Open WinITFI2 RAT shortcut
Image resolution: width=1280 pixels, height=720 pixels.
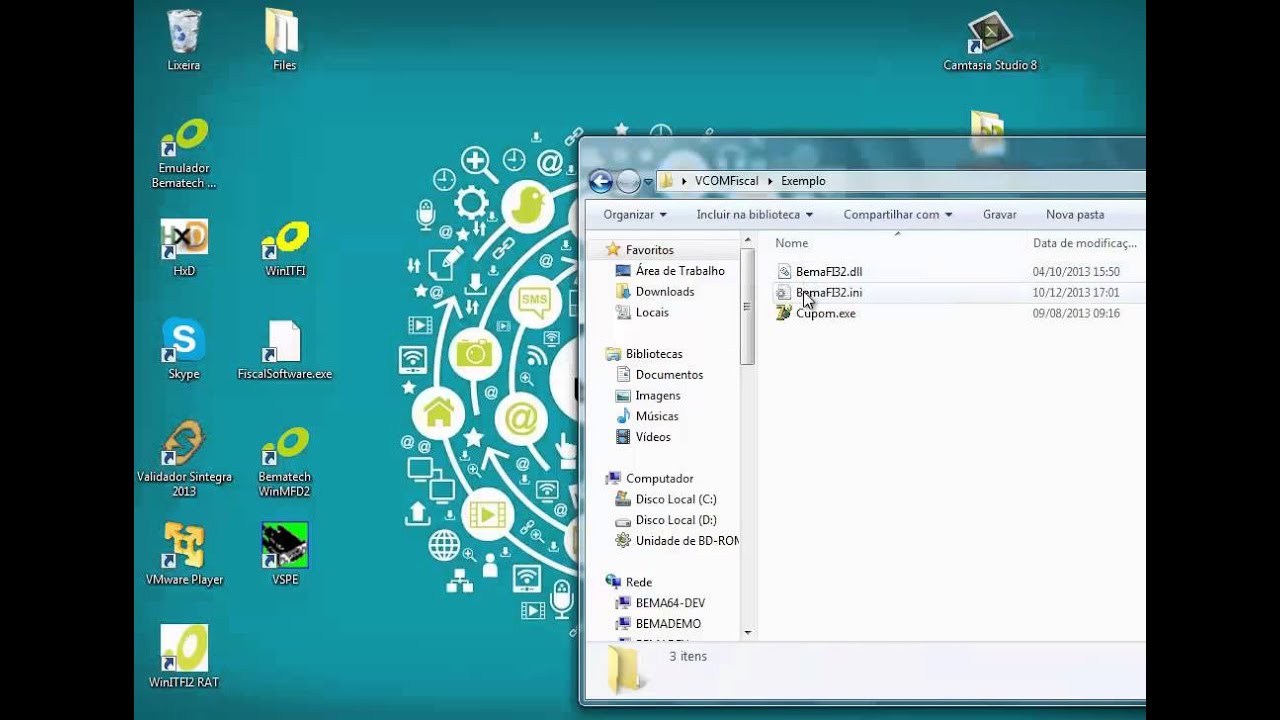[184, 657]
